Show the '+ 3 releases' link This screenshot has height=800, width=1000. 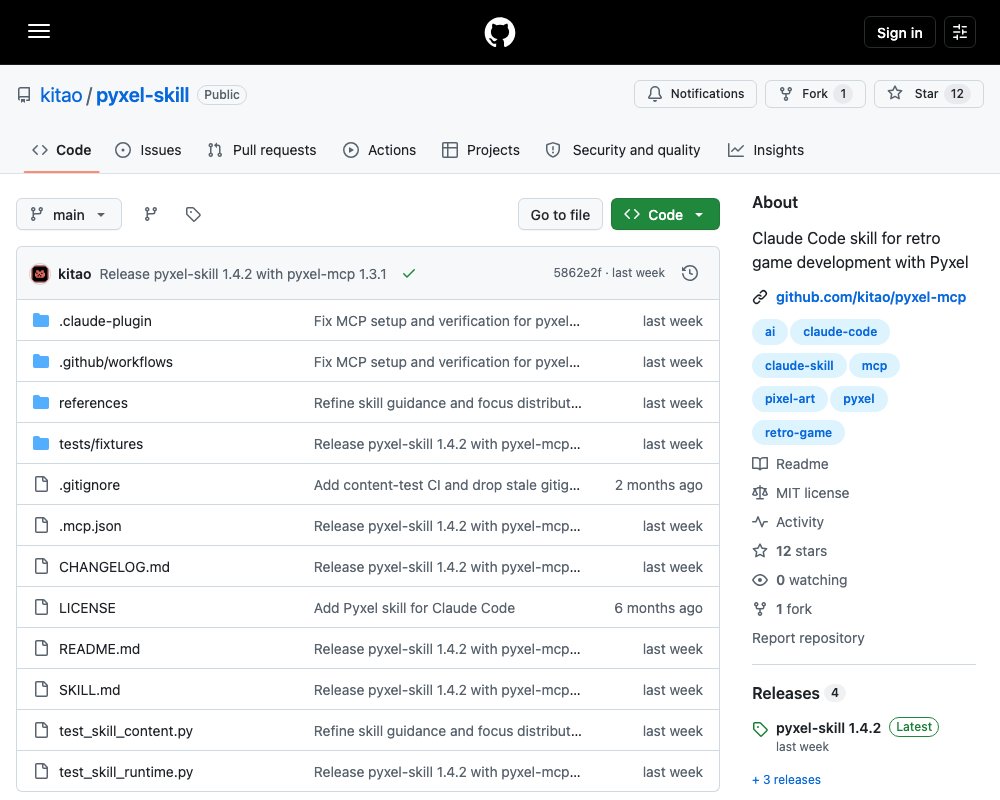click(786, 780)
